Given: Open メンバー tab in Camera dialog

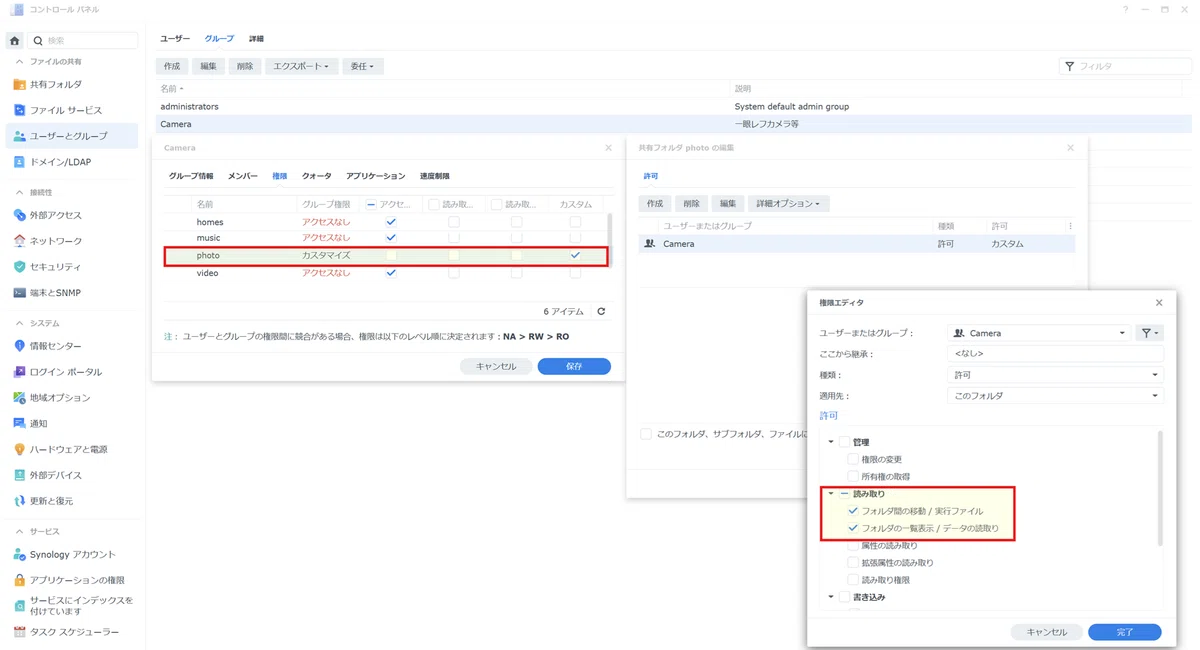Looking at the screenshot, I should pos(243,176).
